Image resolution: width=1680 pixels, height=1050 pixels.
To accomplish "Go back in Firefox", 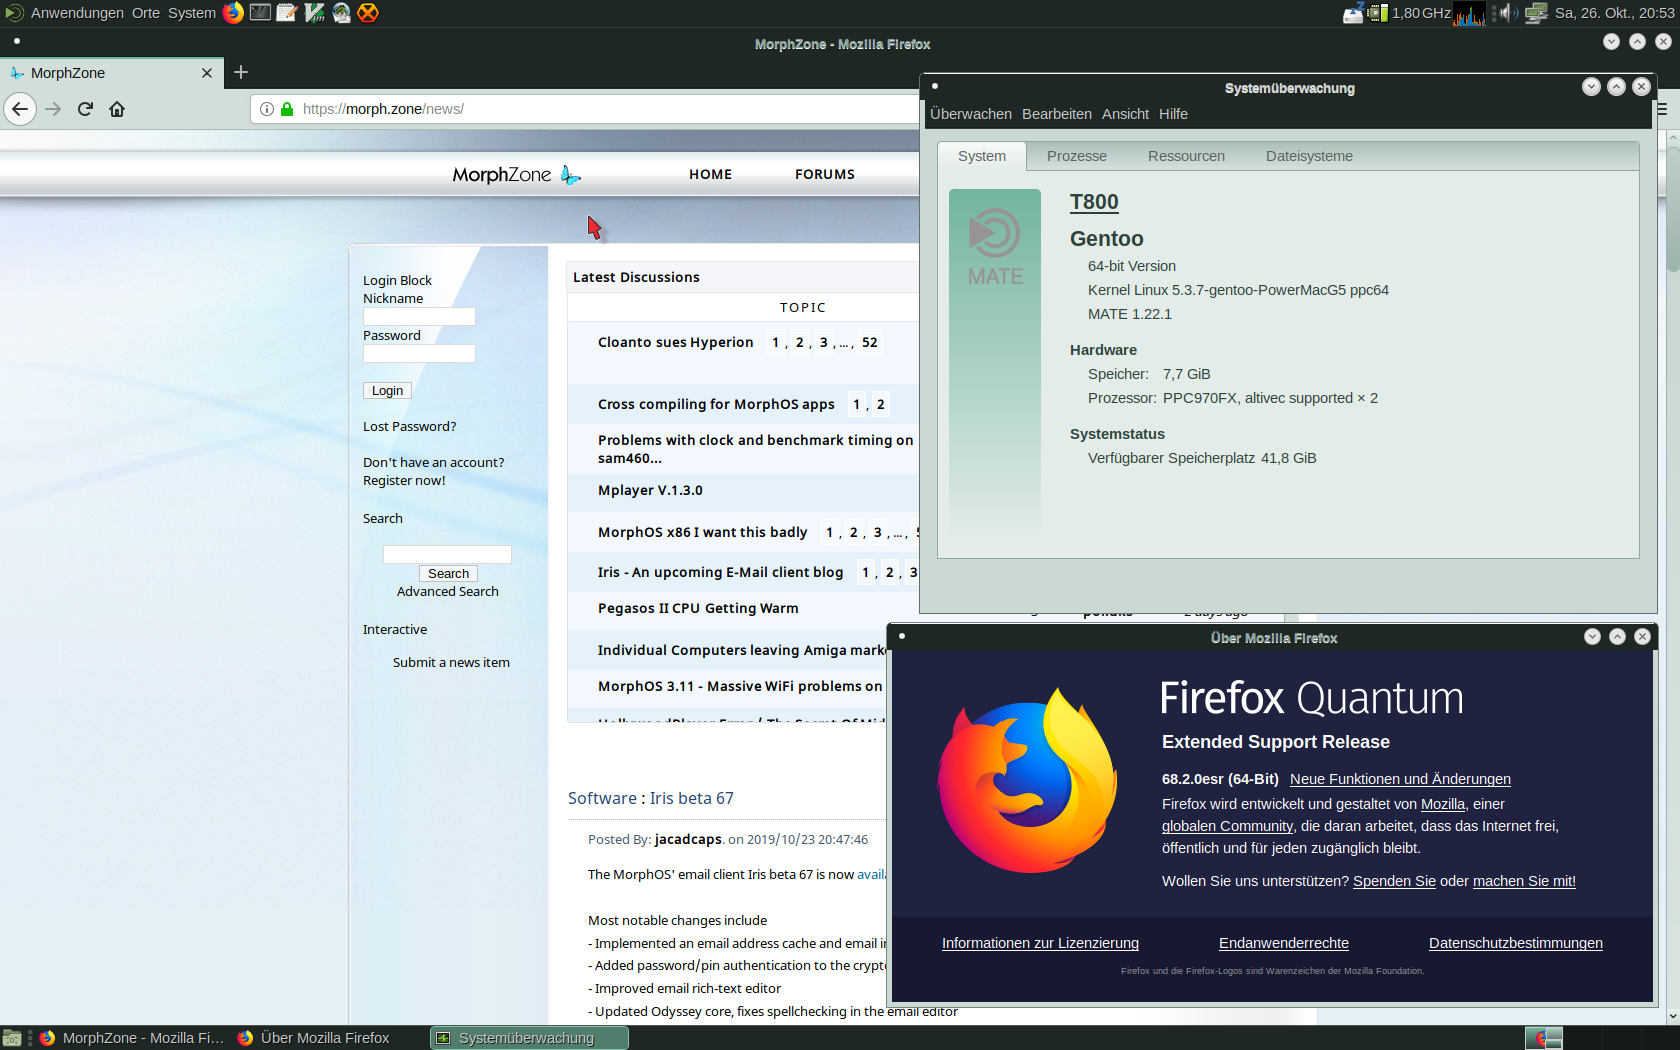I will point(20,109).
